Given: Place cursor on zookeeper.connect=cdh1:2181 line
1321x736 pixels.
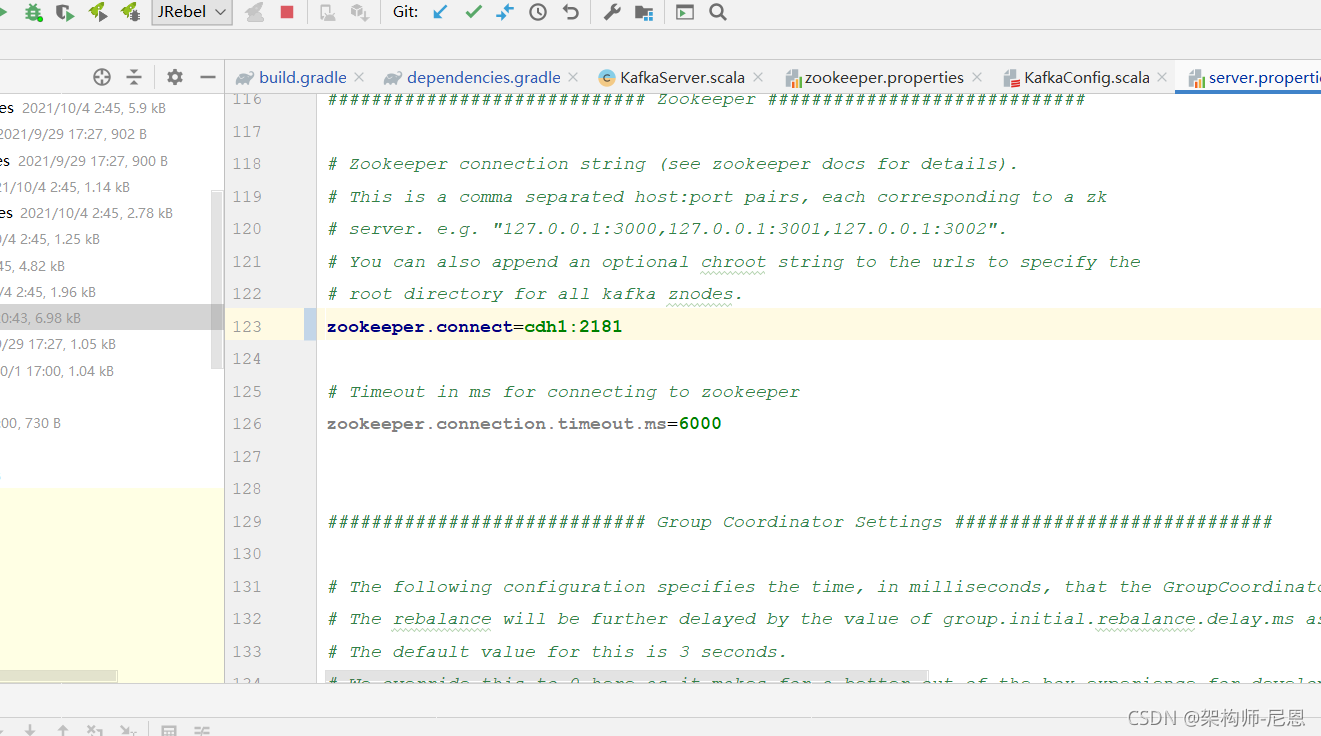Looking at the screenshot, I should pos(474,326).
